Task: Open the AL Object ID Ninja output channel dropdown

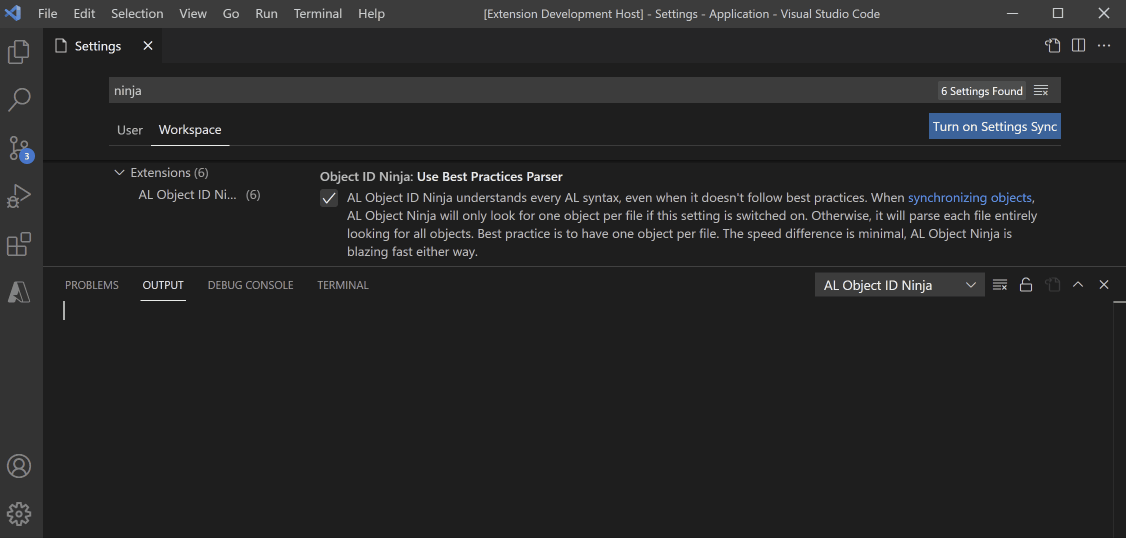Action: coord(901,285)
